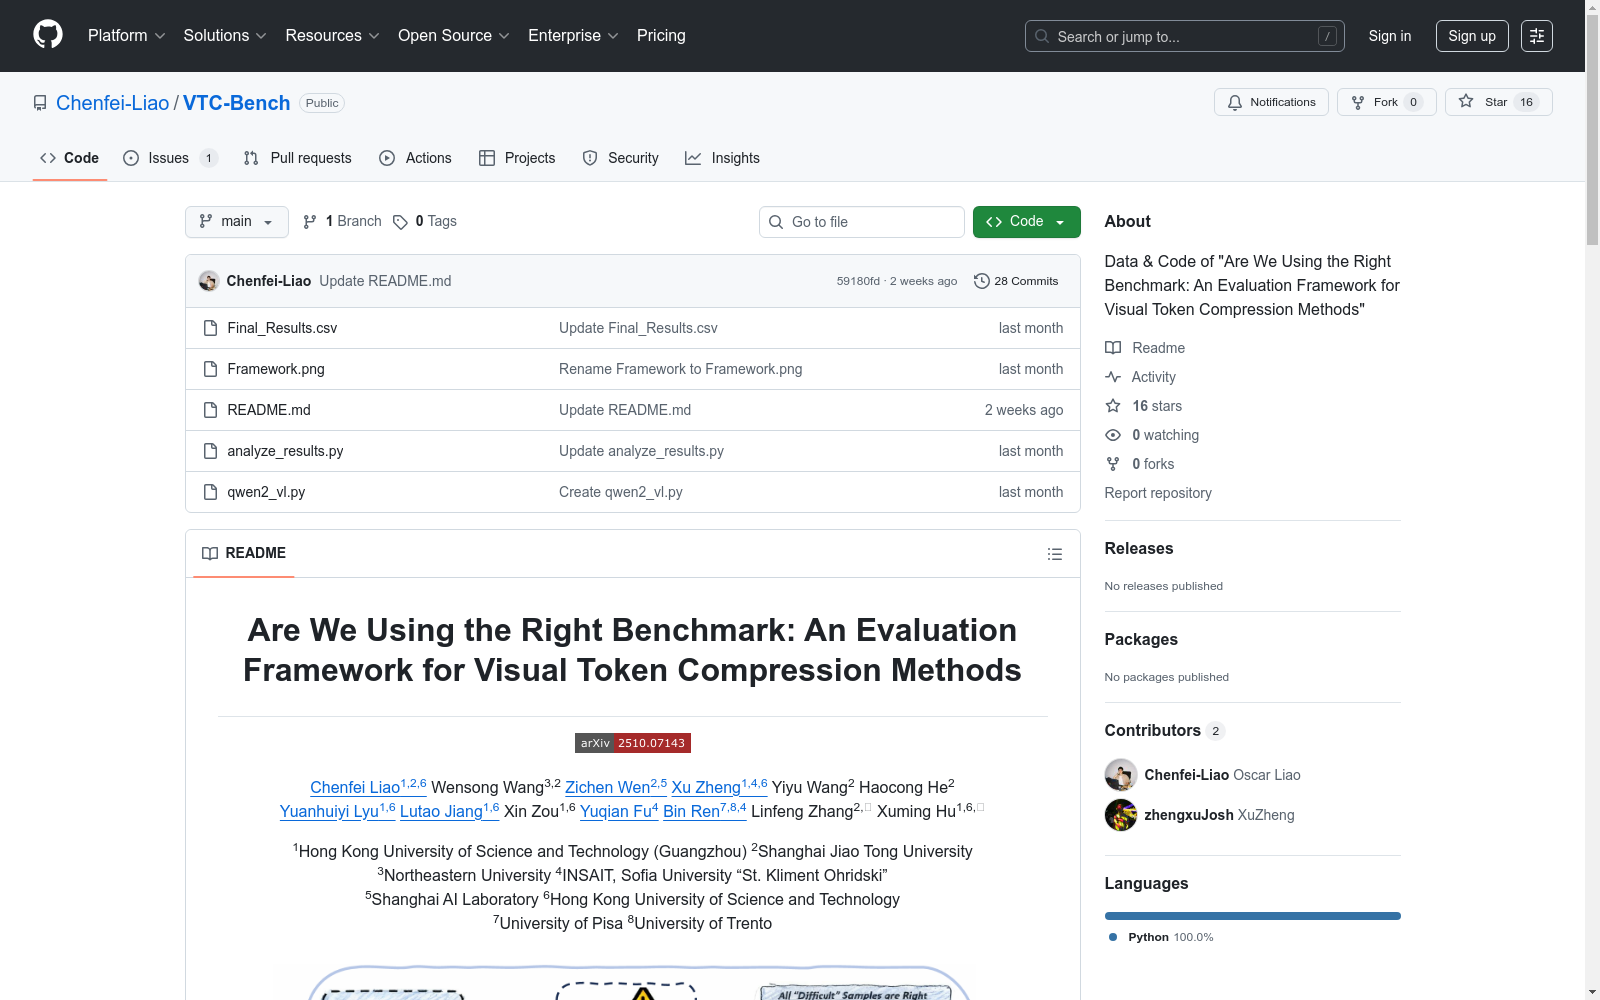Click the repository icon beside Chenfei-Liao
The width and height of the screenshot is (1600, 1000).
tap(40, 103)
